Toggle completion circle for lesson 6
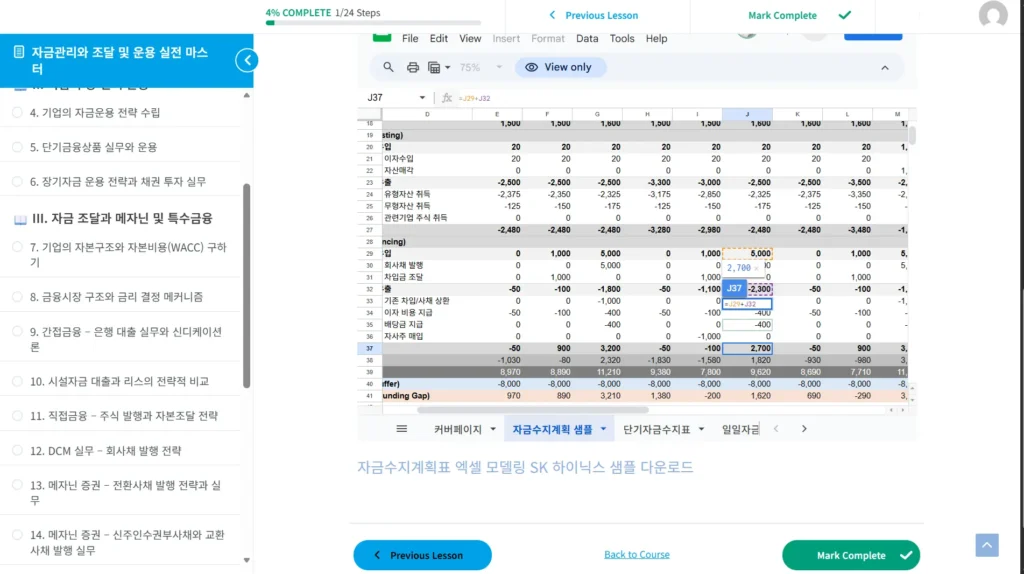The height and width of the screenshot is (574, 1024). click(17, 182)
